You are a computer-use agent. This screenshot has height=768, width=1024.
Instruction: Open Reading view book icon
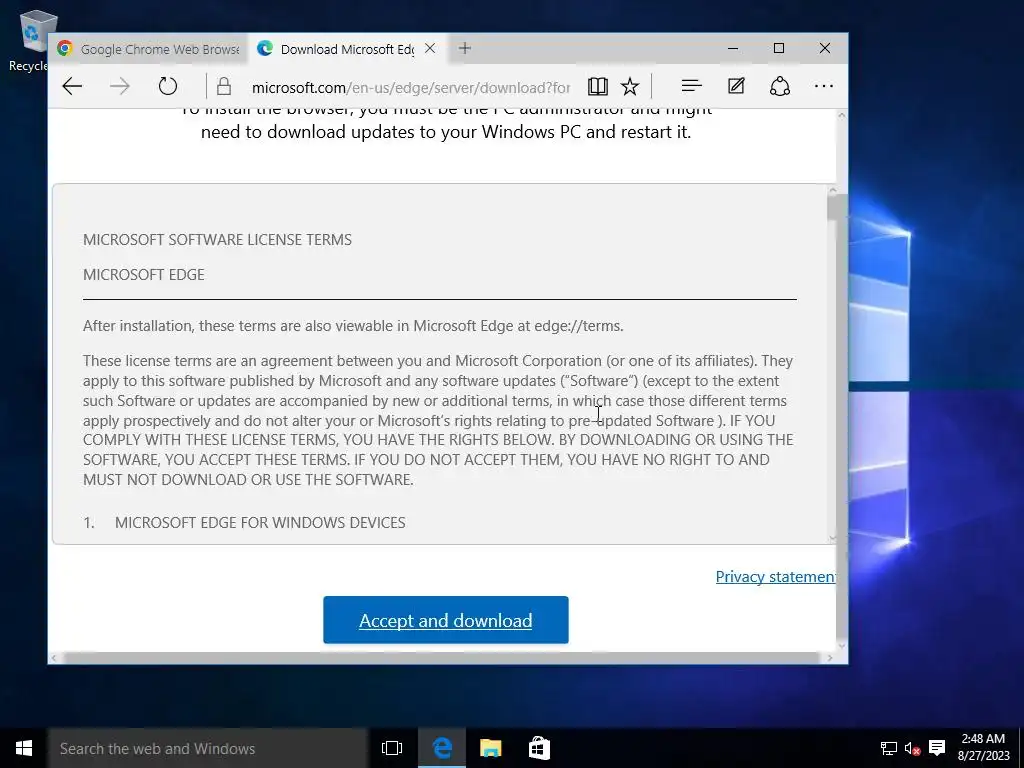click(x=598, y=86)
